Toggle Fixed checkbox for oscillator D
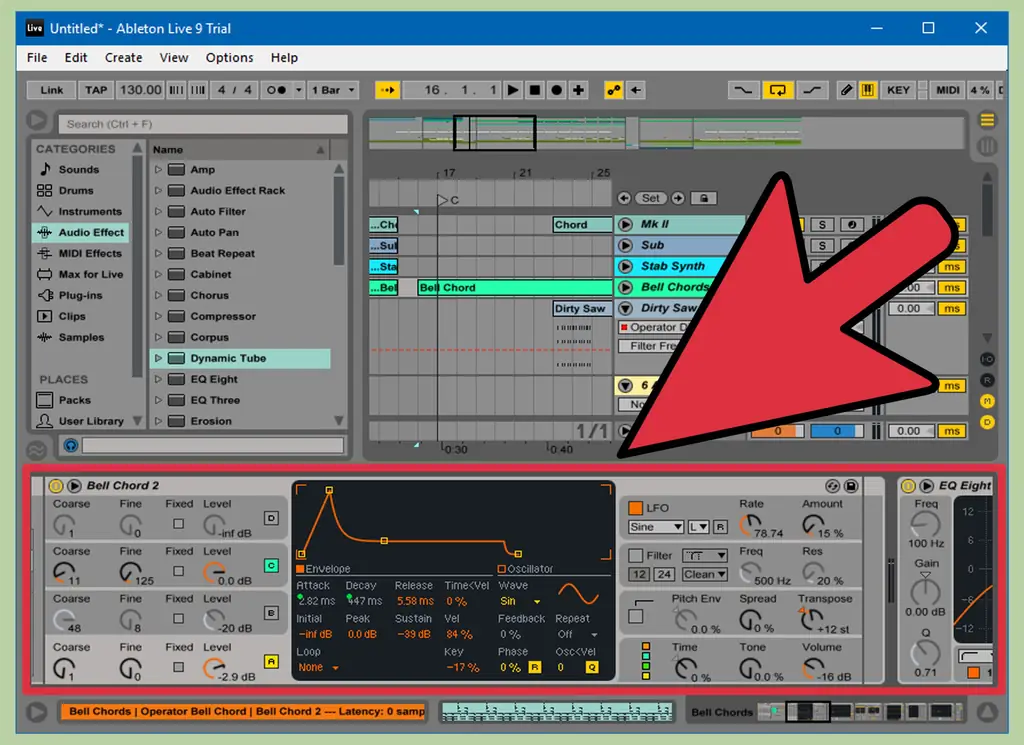This screenshot has height=745, width=1024. click(x=178, y=524)
